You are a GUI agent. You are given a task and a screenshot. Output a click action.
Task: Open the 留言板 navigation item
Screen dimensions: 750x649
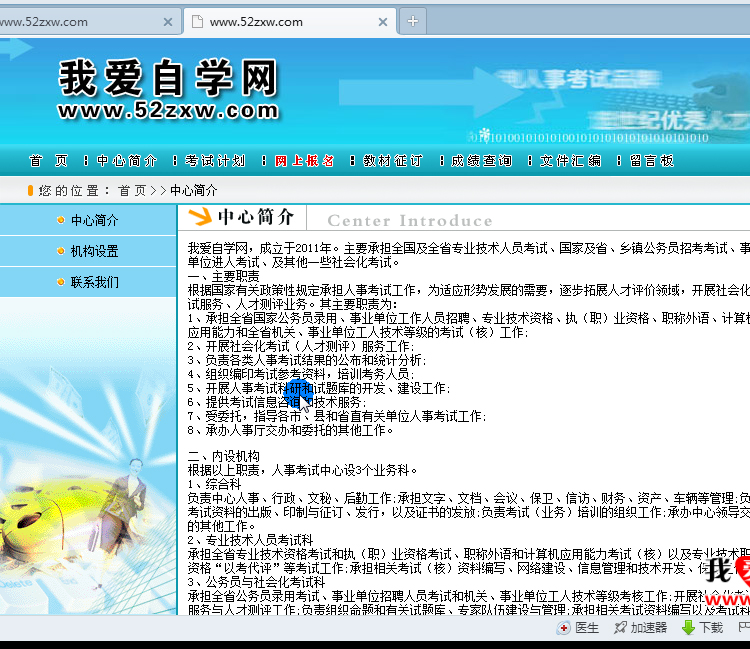pos(652,161)
